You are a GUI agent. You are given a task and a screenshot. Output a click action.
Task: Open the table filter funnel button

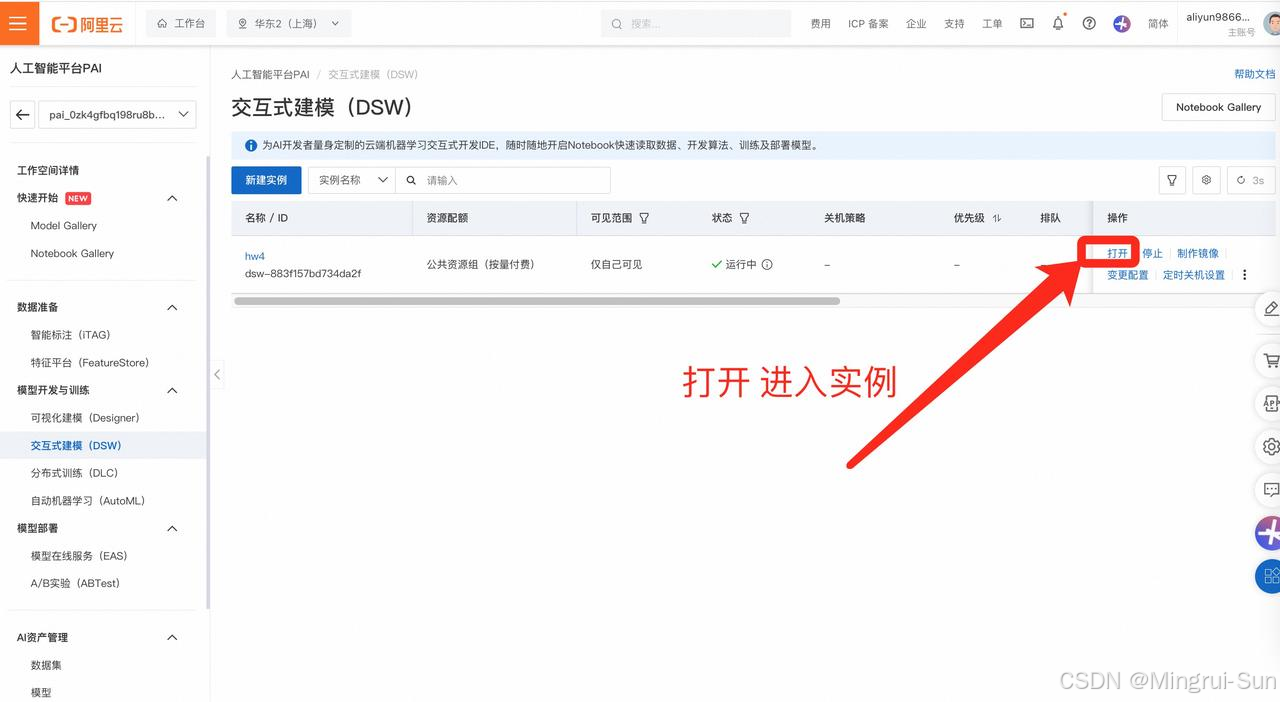[x=1172, y=180]
